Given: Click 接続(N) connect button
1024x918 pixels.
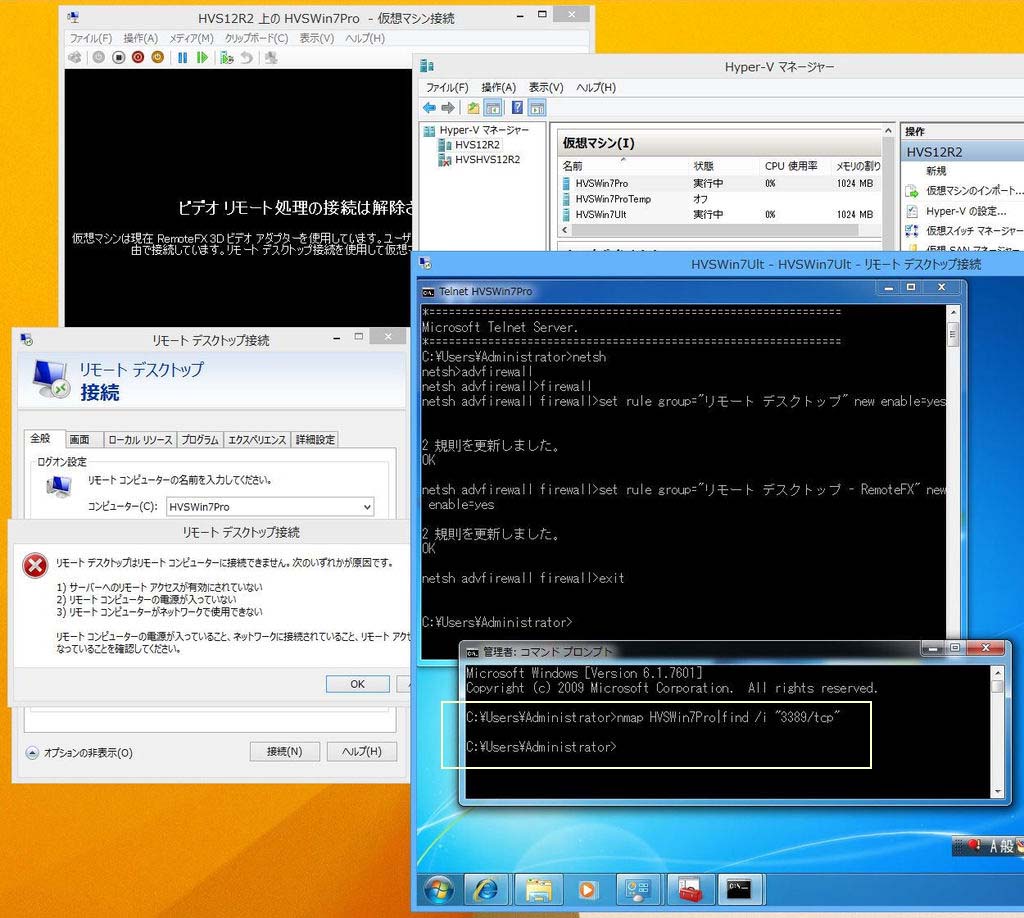Looking at the screenshot, I should pos(285,752).
